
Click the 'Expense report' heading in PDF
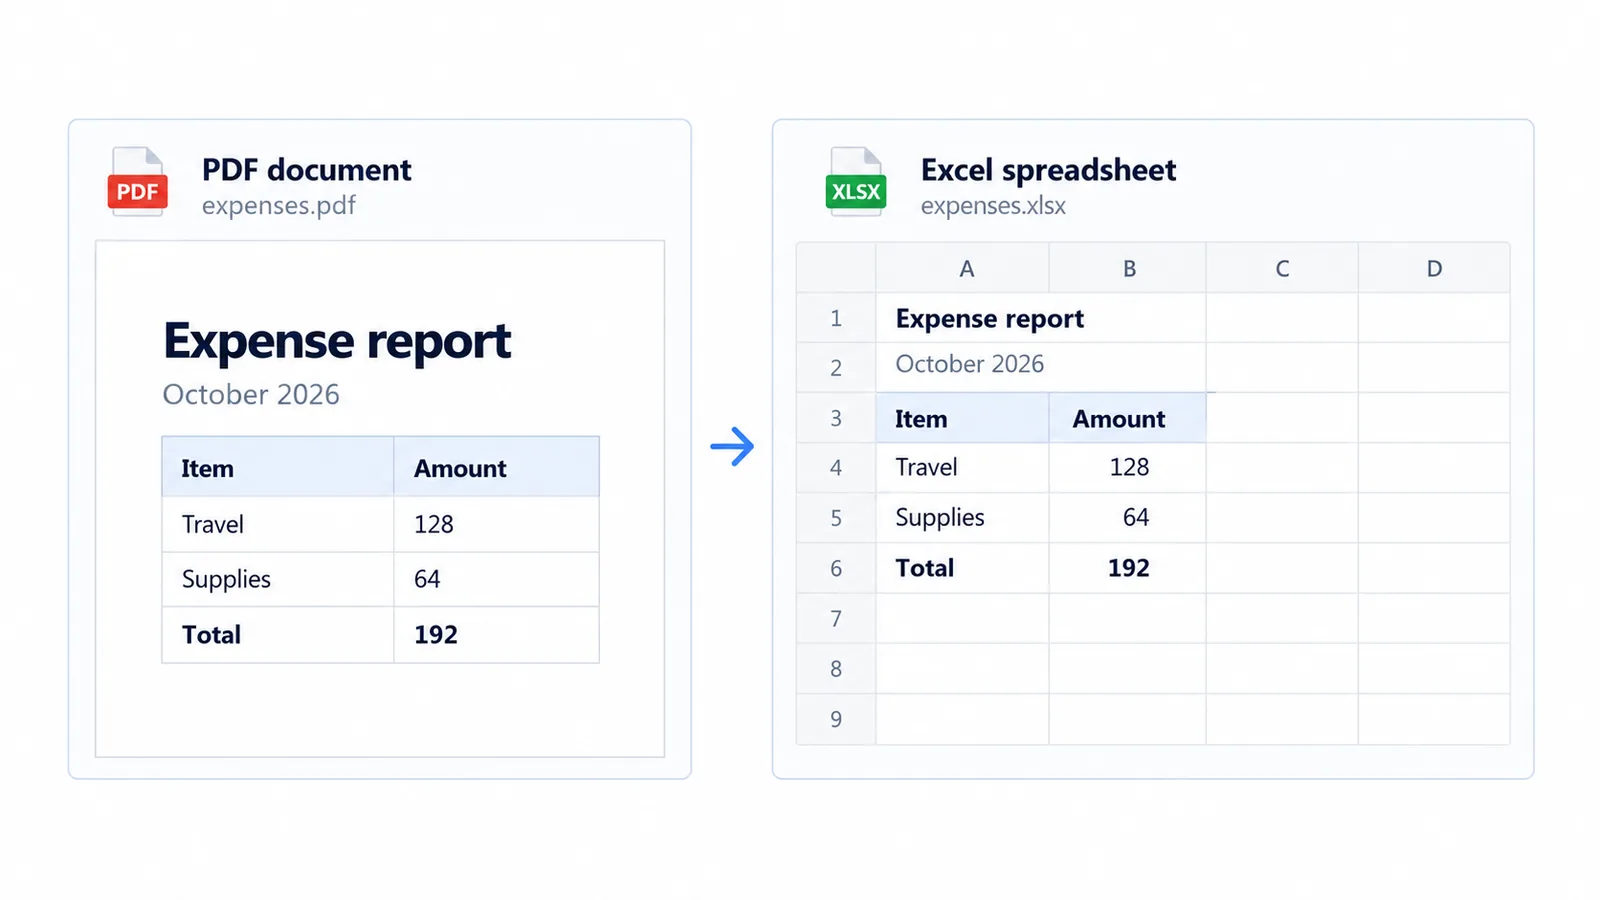[x=337, y=342]
